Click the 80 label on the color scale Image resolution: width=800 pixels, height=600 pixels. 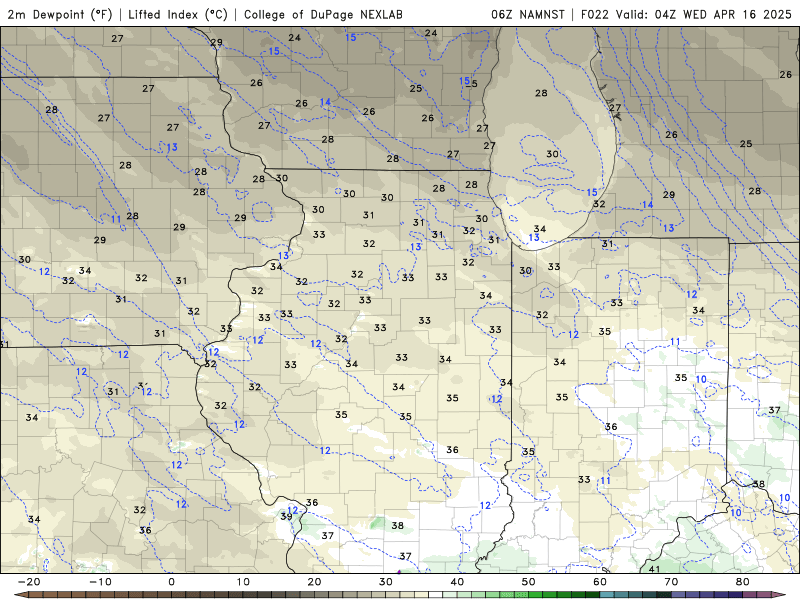pos(743,582)
